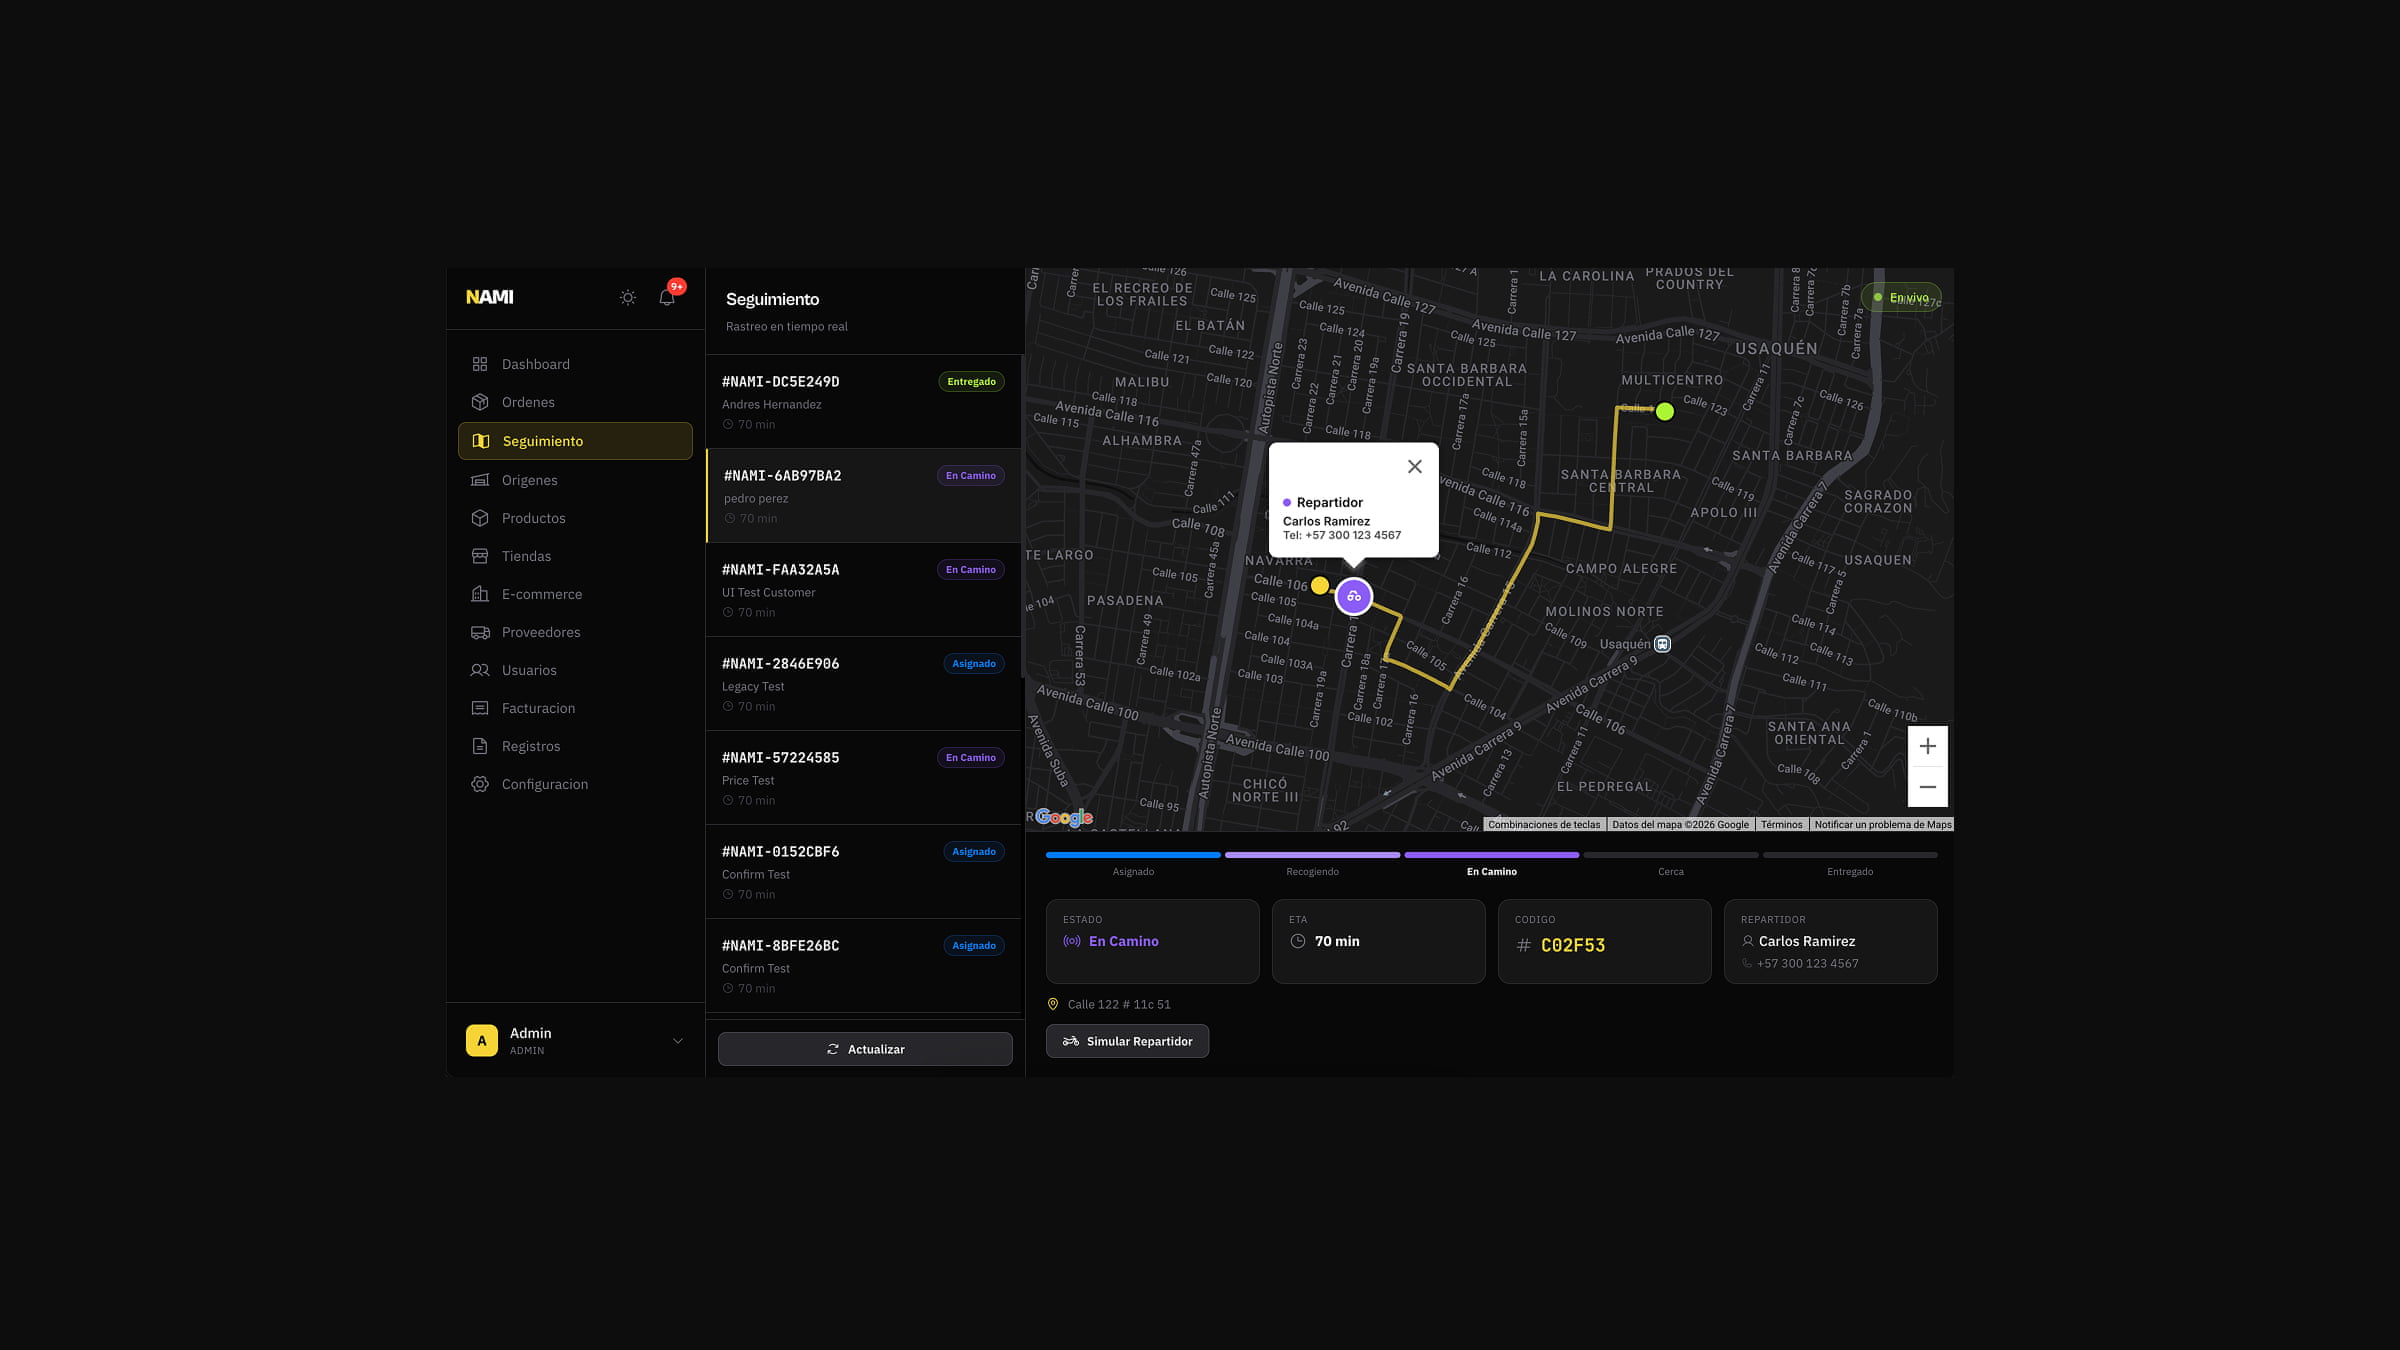The image size is (2400, 1350).
Task: Close the Repartidor map popup
Action: pos(1414,467)
